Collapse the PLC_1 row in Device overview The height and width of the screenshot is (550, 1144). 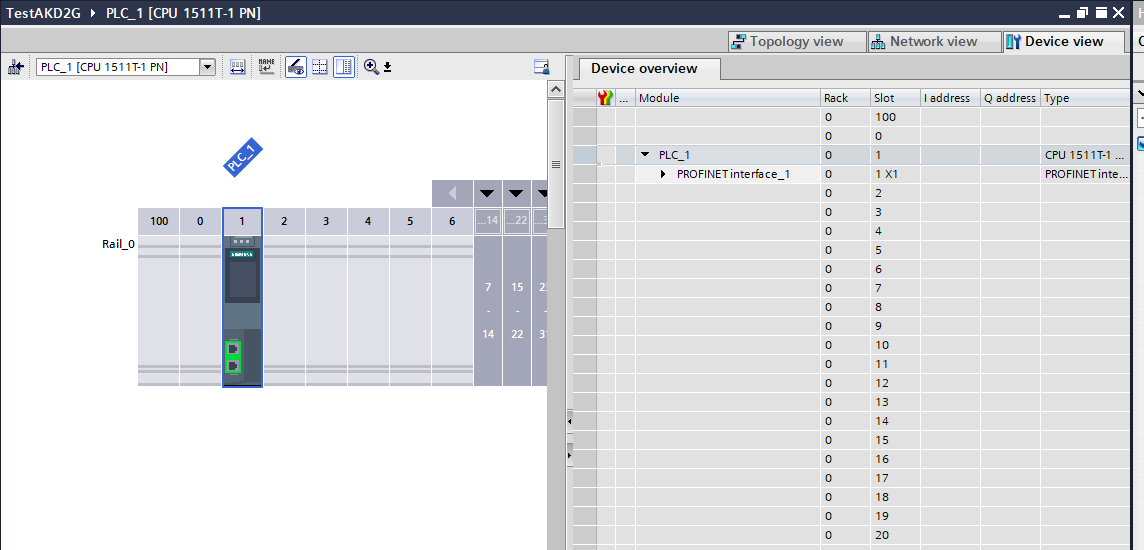pos(645,155)
